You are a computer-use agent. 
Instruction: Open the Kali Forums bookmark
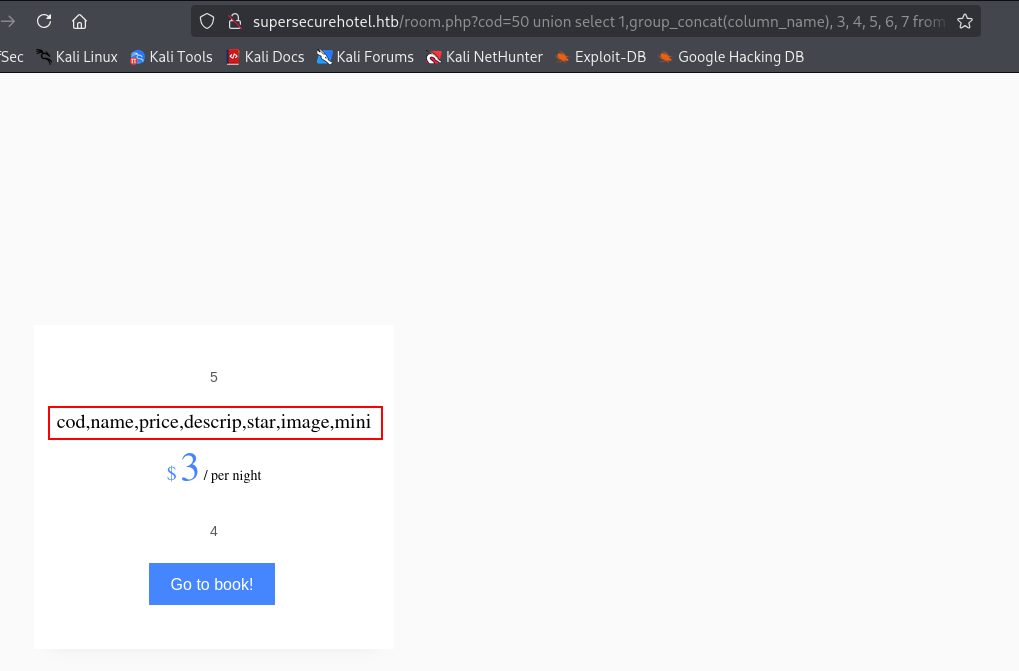(365, 57)
